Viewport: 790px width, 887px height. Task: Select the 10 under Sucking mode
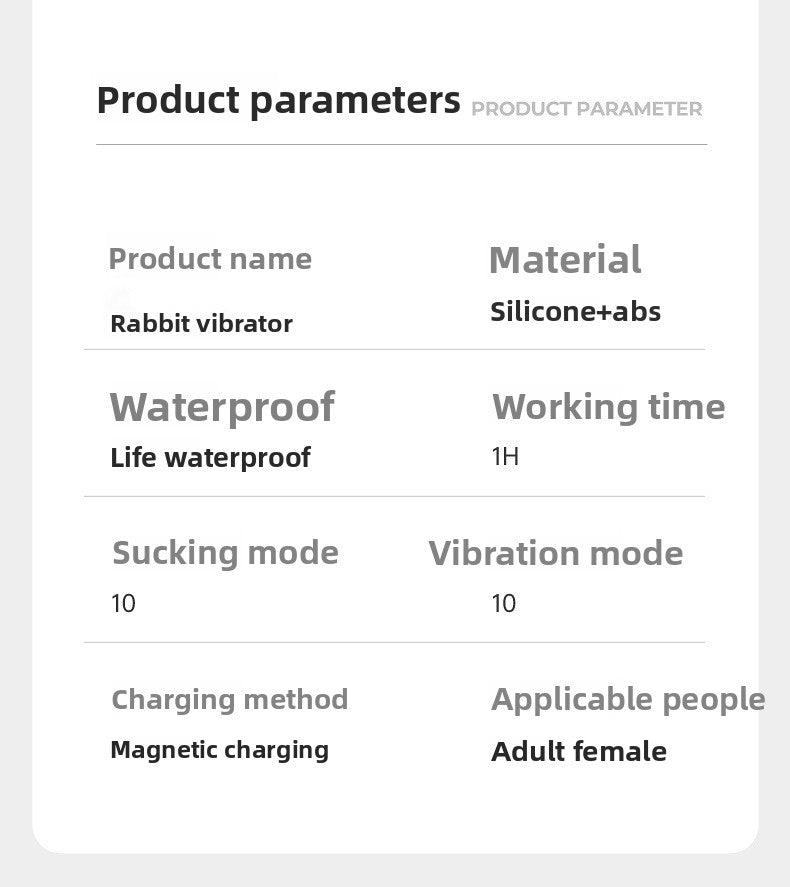click(x=123, y=604)
